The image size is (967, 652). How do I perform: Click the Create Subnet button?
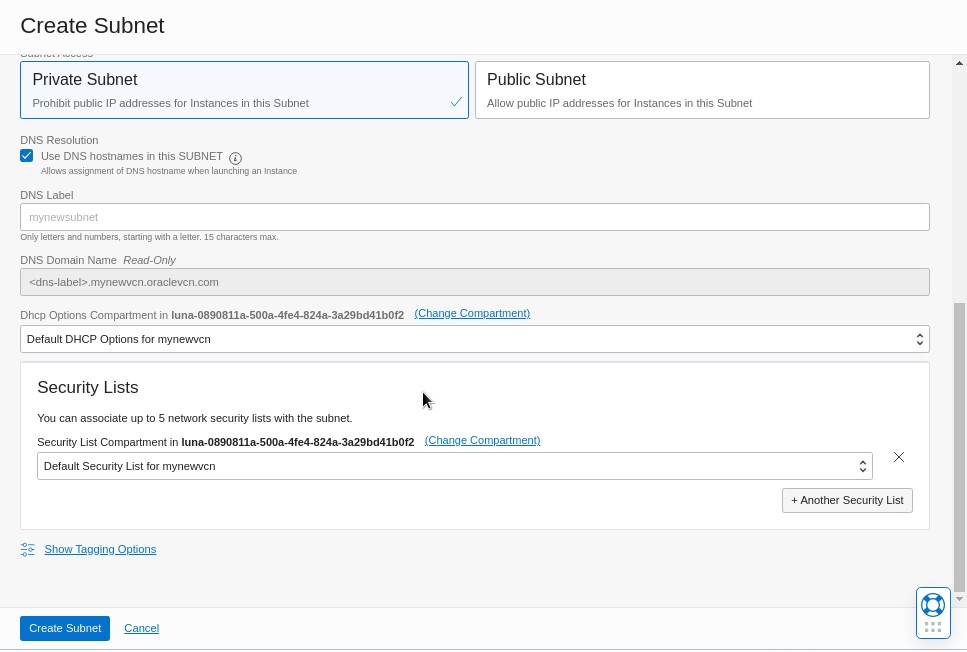pyautogui.click(x=64, y=628)
